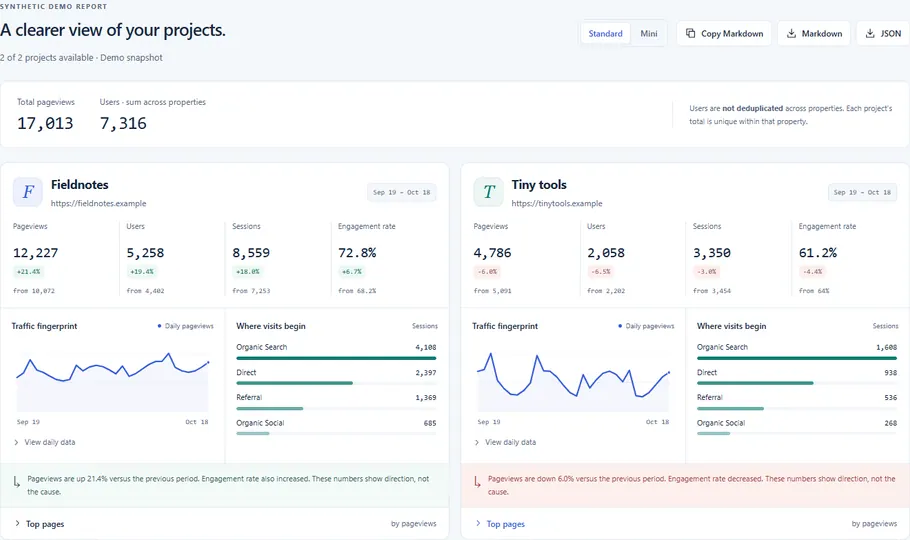Click Fieldnotes pageviews value 12,227
Image resolution: width=910 pixels, height=540 pixels.
[35, 253]
